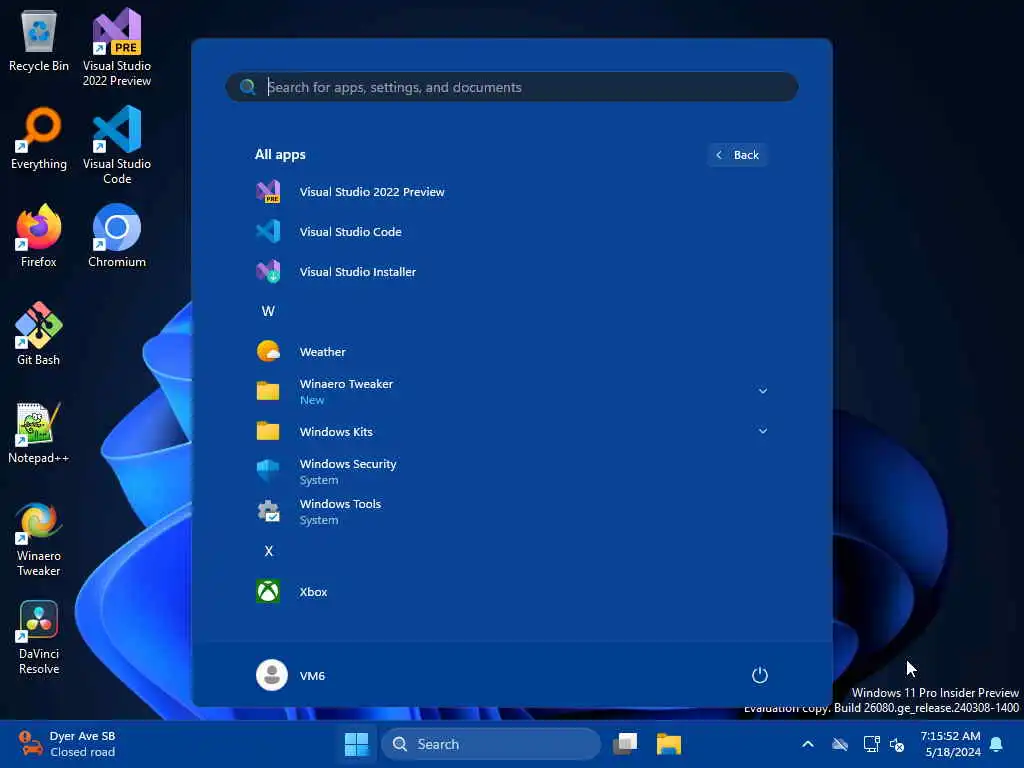Image resolution: width=1024 pixels, height=768 pixels.
Task: Jump via the W letter header
Action: [x=268, y=311]
